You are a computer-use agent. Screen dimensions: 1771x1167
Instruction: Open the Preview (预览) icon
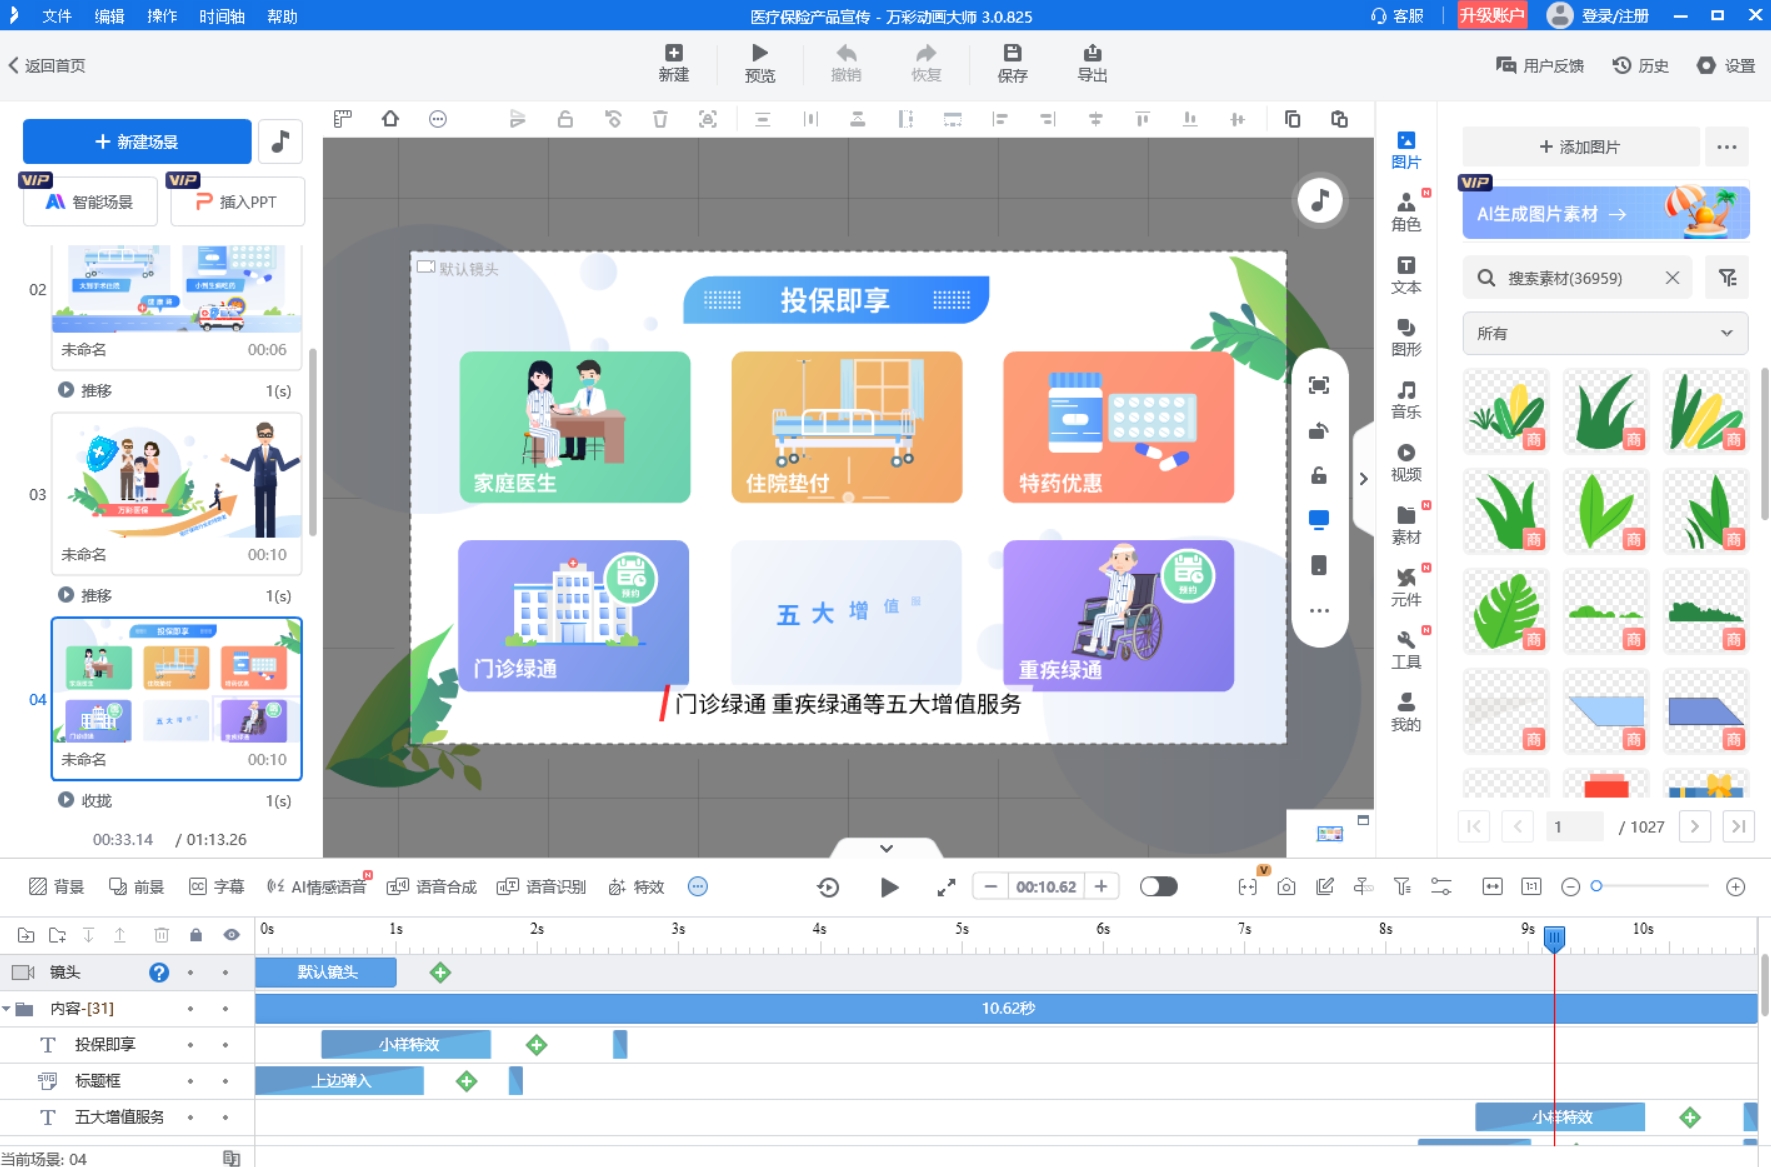pyautogui.click(x=759, y=63)
